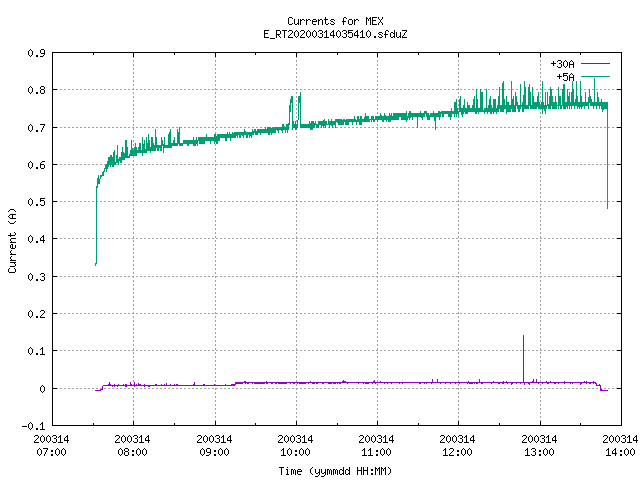Click the 0.8 y-axis tick label
This screenshot has width=640, height=480.
(x=36, y=90)
